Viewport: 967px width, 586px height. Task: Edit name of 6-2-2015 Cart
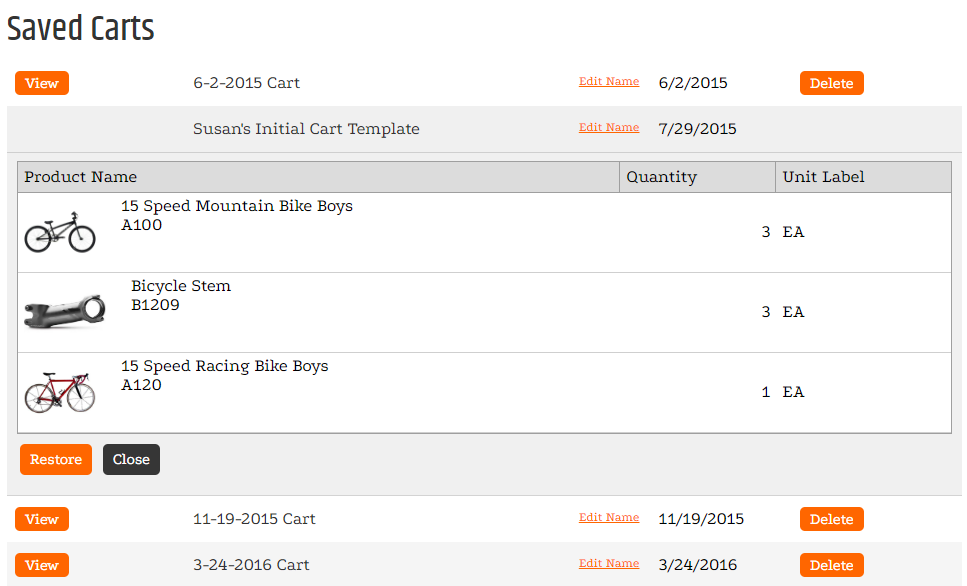click(x=609, y=81)
